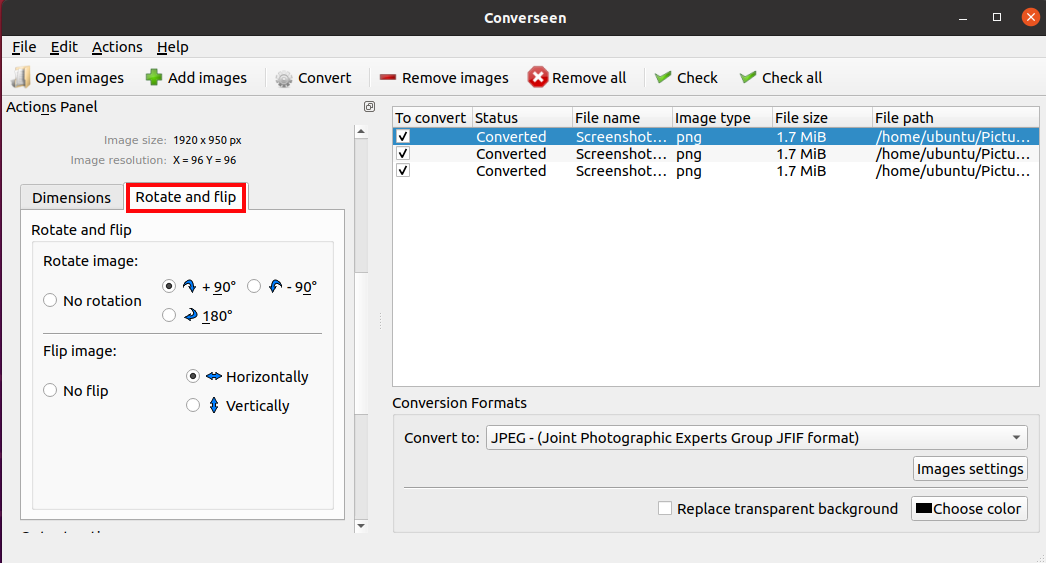Select the Vertically flip radio button
This screenshot has width=1046, height=563.
point(193,405)
